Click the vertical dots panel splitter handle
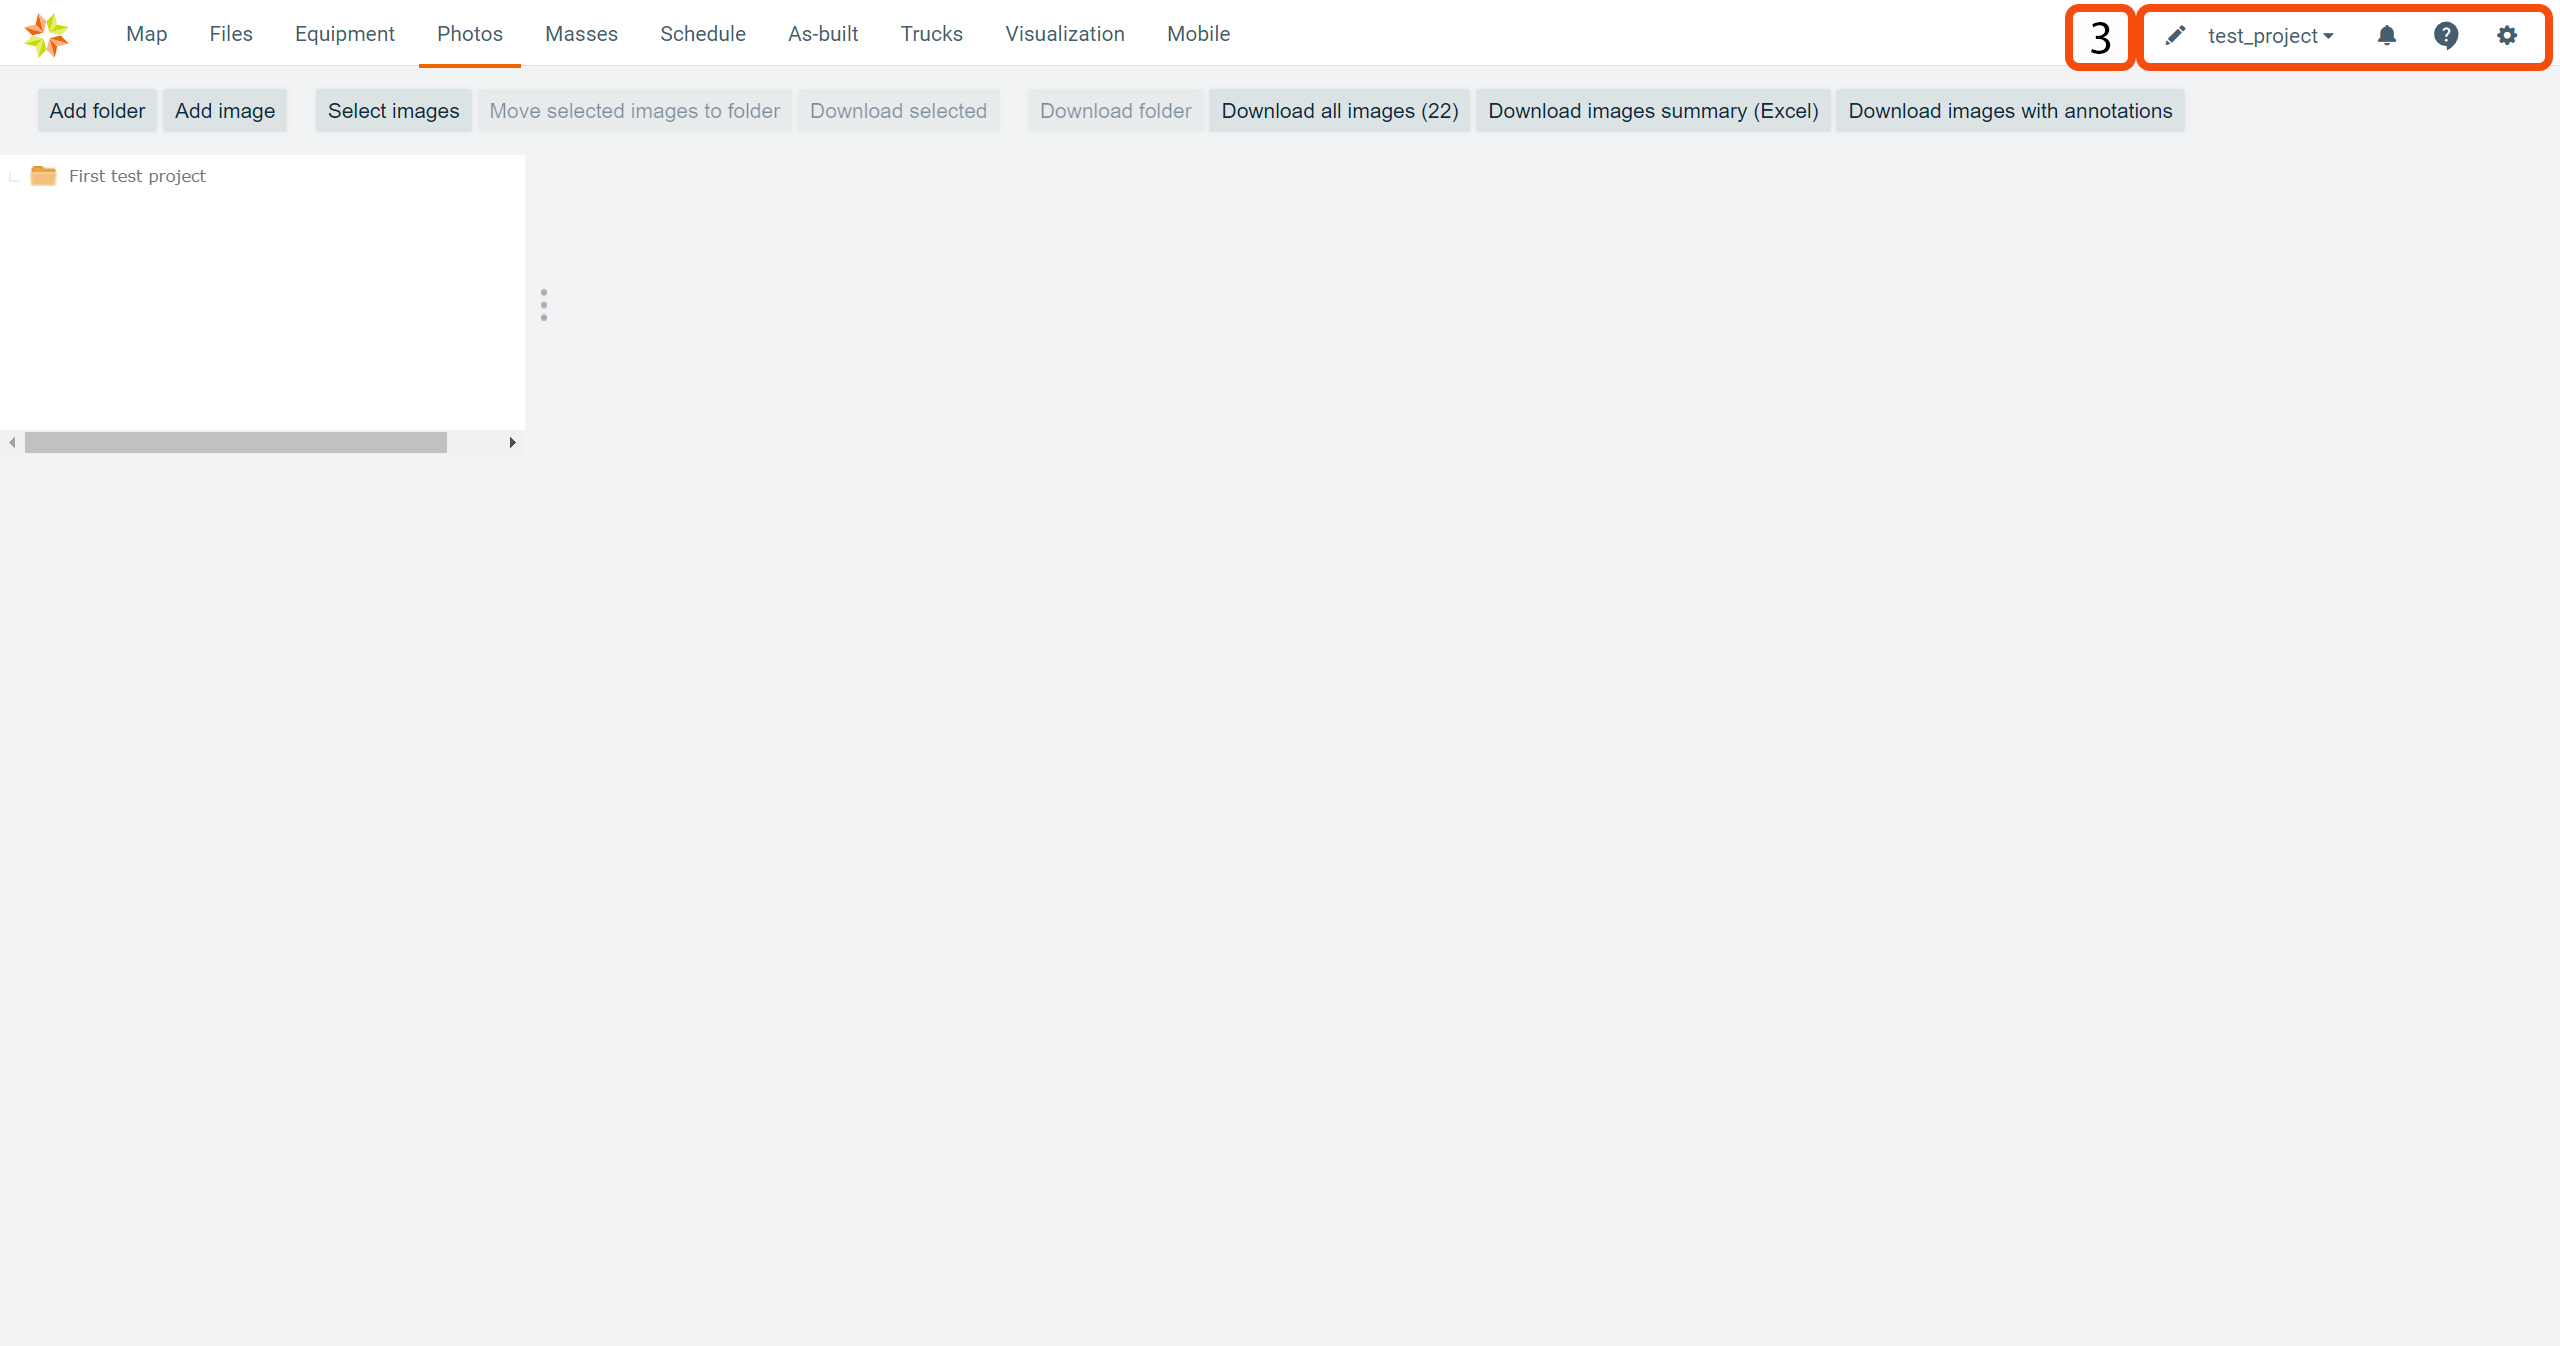 [544, 305]
